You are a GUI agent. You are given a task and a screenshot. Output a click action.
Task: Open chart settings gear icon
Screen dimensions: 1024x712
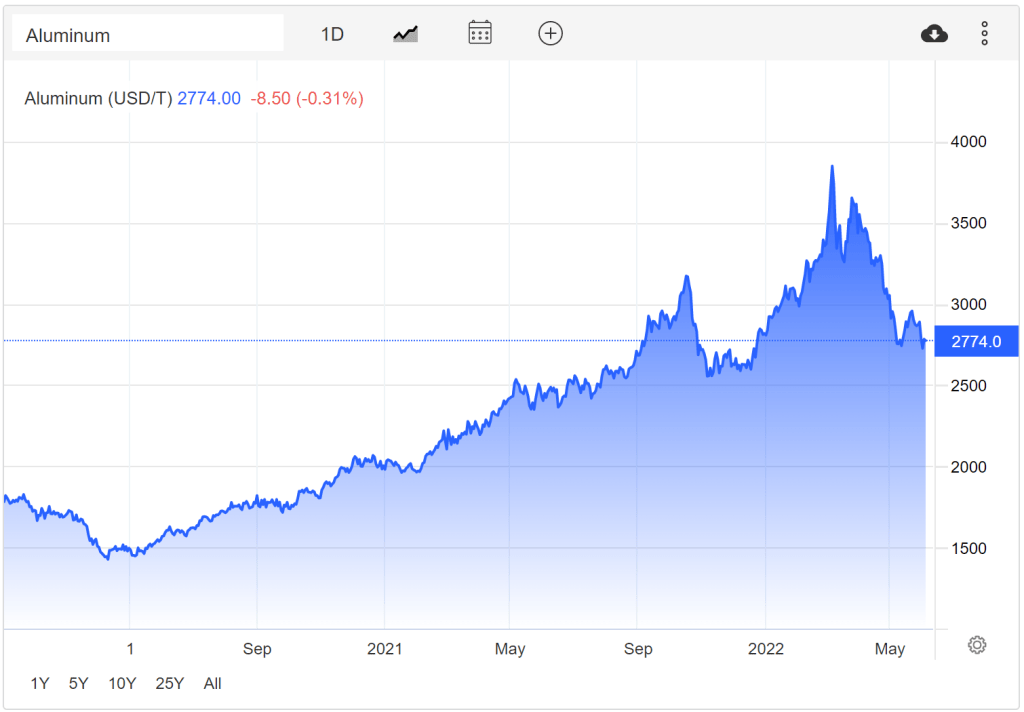977,645
